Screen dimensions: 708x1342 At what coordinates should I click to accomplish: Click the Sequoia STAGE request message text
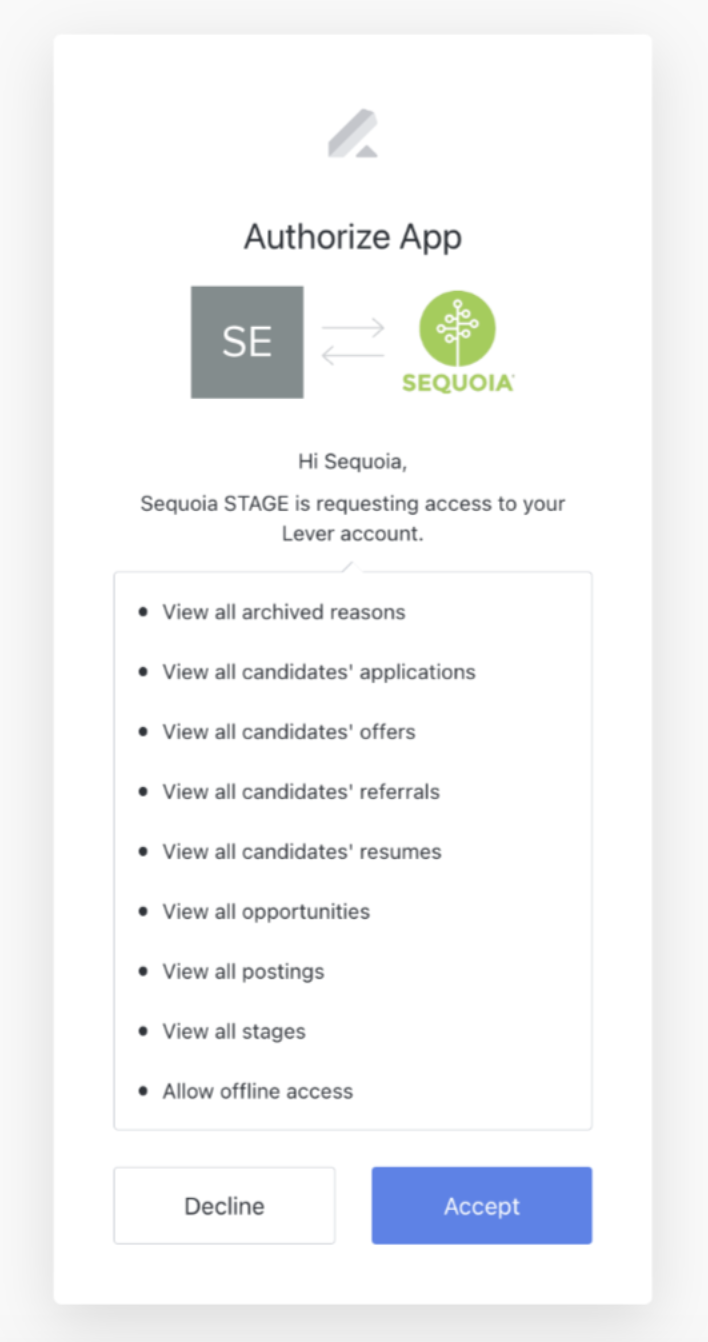[354, 518]
